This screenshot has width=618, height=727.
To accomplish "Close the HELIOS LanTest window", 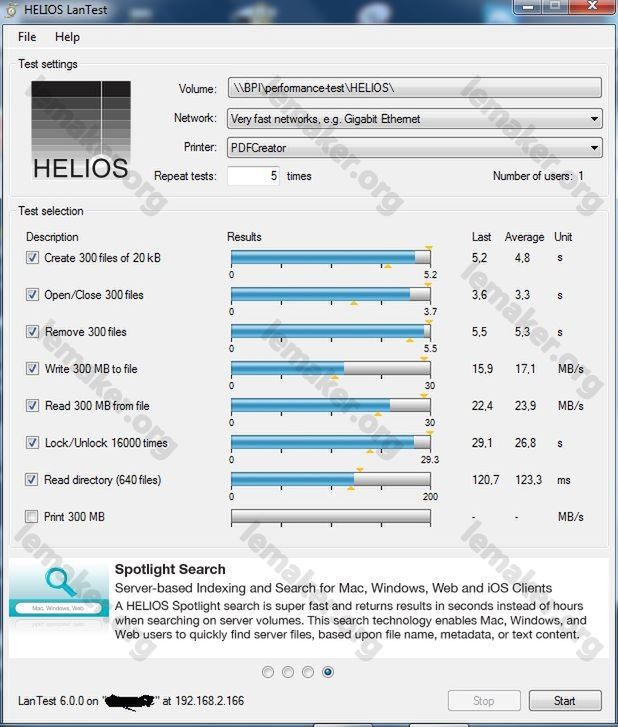I will click(592, 6).
